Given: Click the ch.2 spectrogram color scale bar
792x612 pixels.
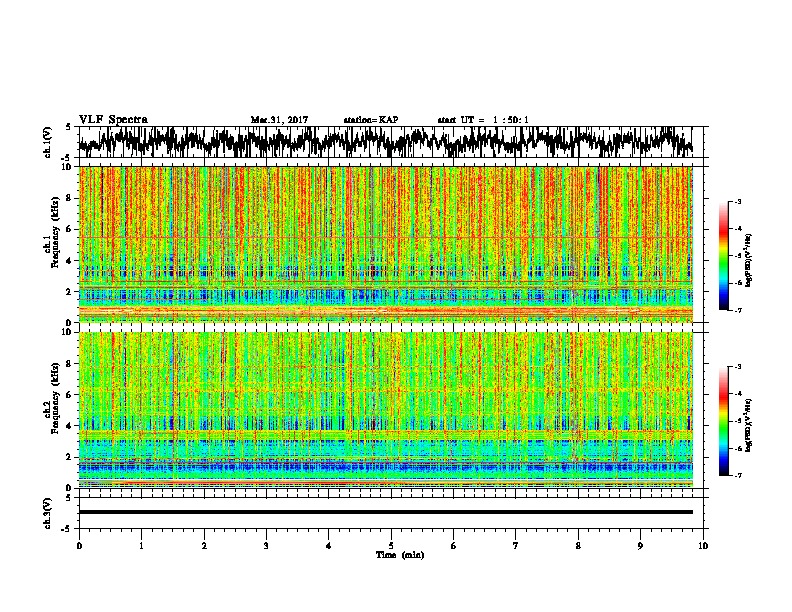Looking at the screenshot, I should tap(723, 421).
